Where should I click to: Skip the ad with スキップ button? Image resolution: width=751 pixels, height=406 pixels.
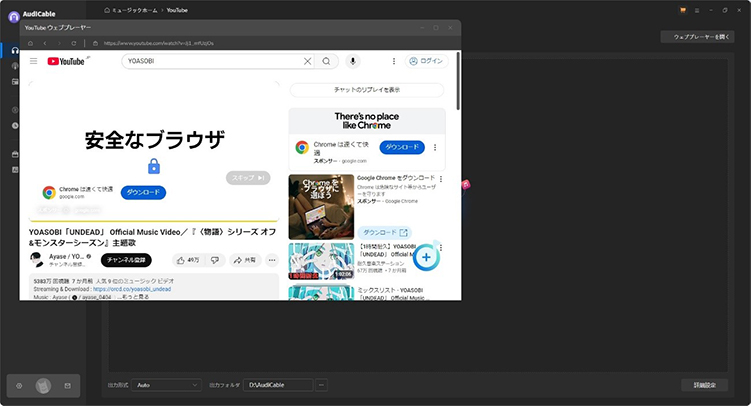click(x=248, y=178)
